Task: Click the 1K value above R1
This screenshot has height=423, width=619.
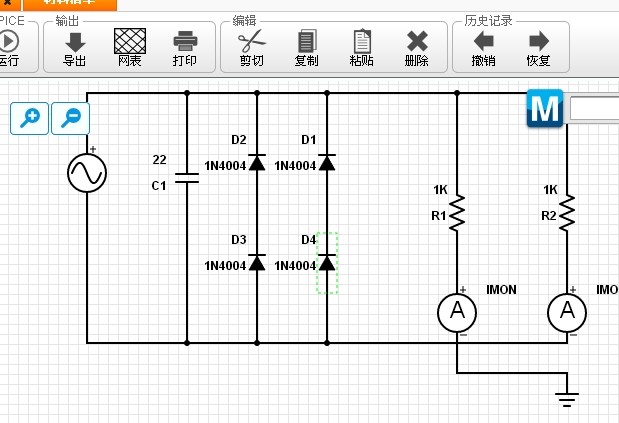Action: 440,190
